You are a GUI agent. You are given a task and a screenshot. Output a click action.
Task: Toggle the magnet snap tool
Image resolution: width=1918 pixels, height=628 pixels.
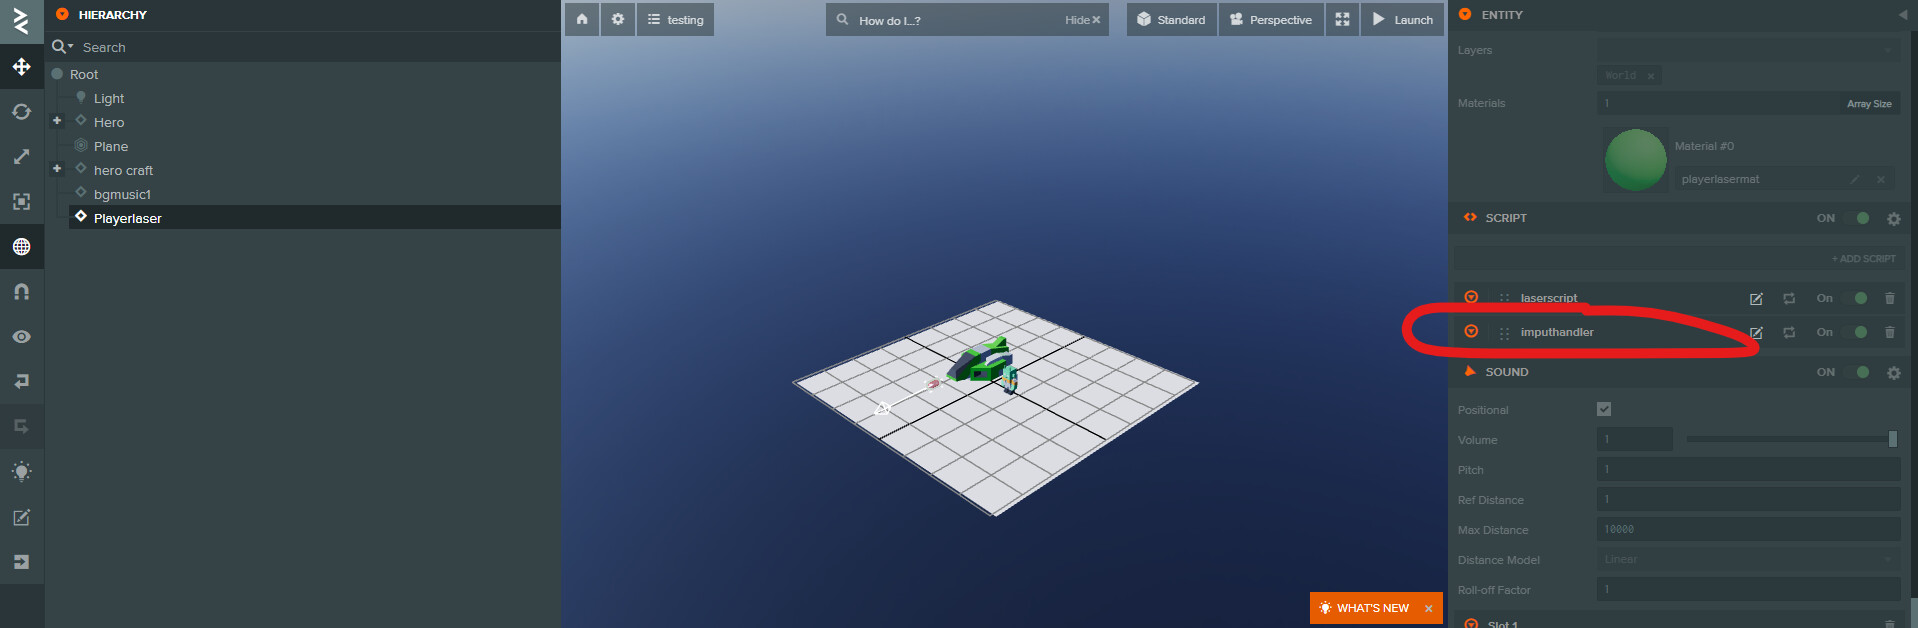point(21,292)
